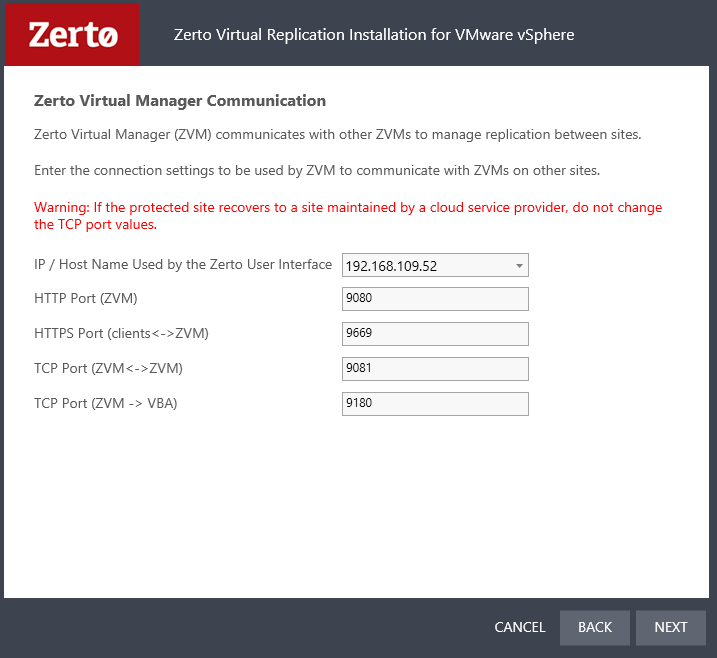Click the red Zerto logo
The image size is (717, 658).
[73, 34]
